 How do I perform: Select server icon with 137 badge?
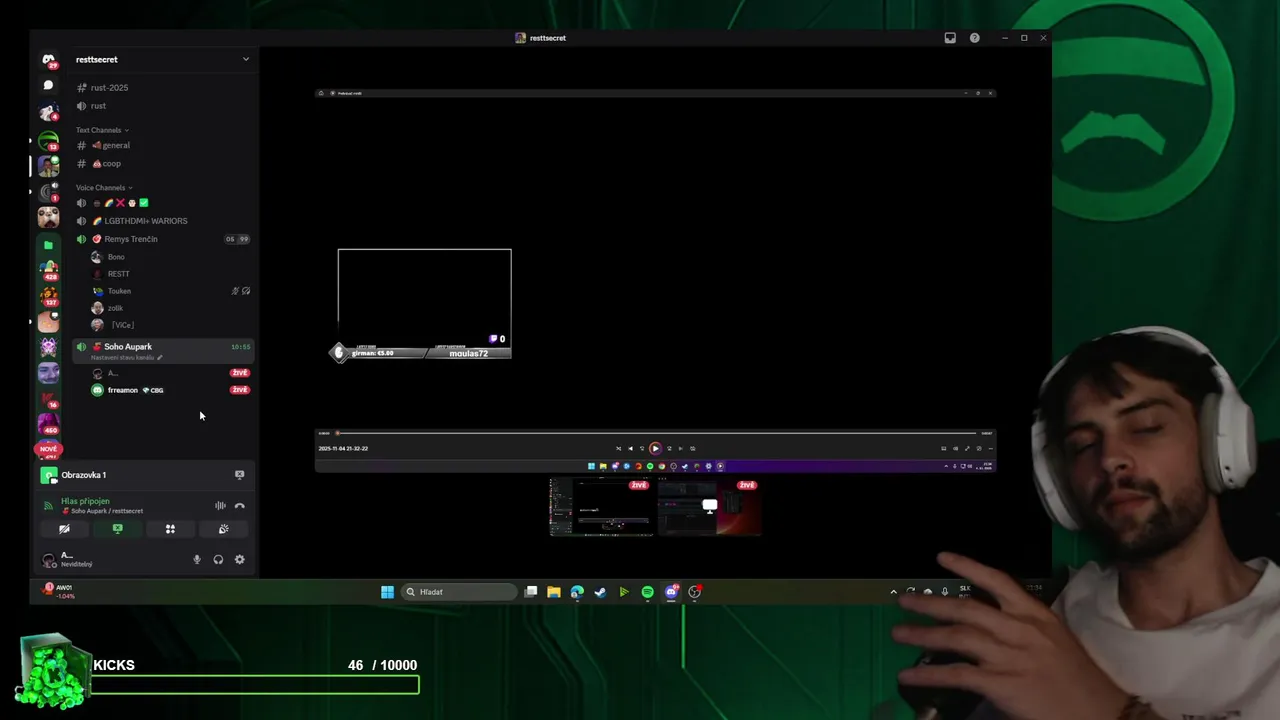pyautogui.click(x=48, y=296)
